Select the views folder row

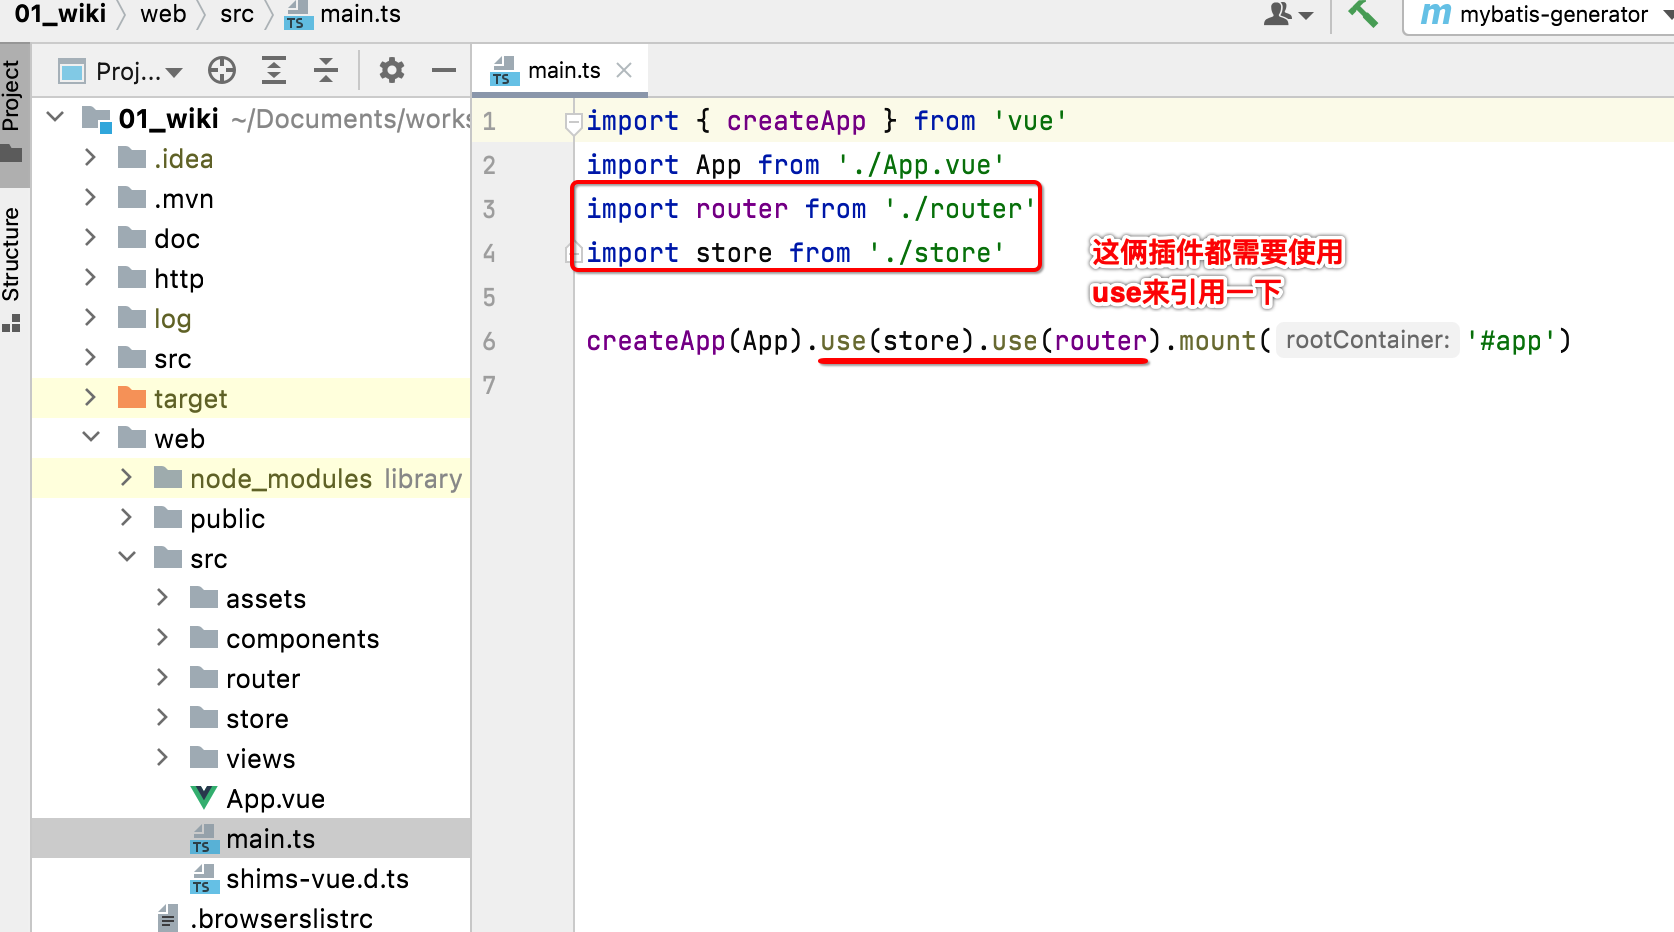point(251,758)
